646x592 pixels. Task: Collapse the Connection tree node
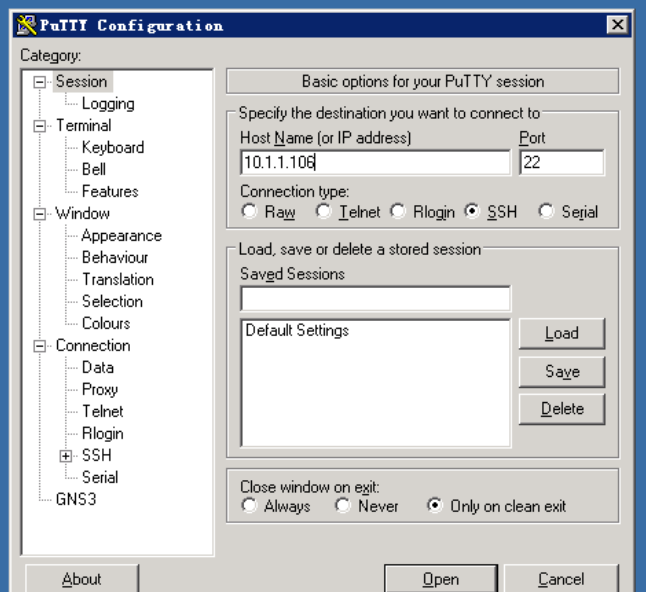point(40,346)
